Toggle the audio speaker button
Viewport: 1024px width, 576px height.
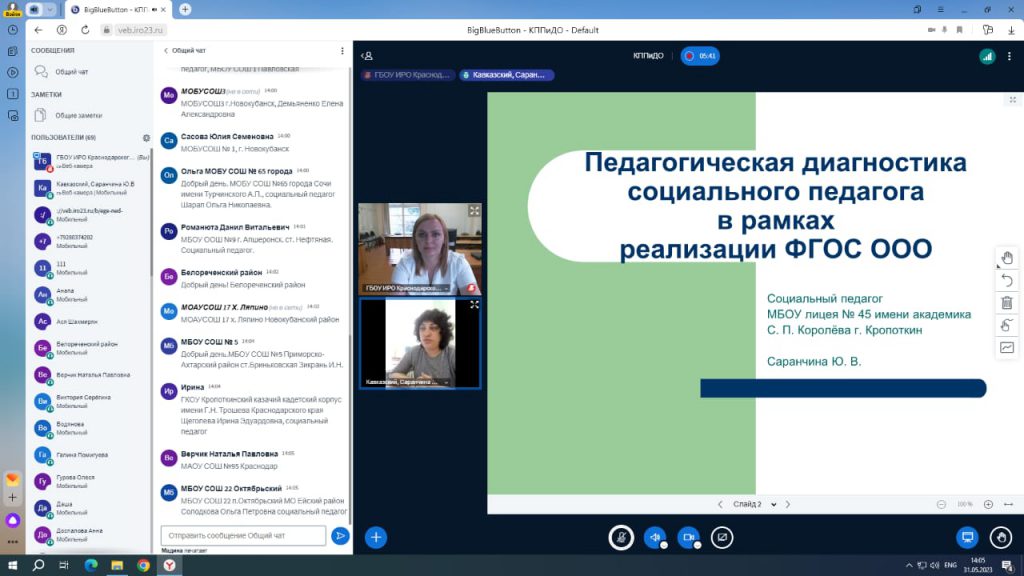click(x=654, y=537)
